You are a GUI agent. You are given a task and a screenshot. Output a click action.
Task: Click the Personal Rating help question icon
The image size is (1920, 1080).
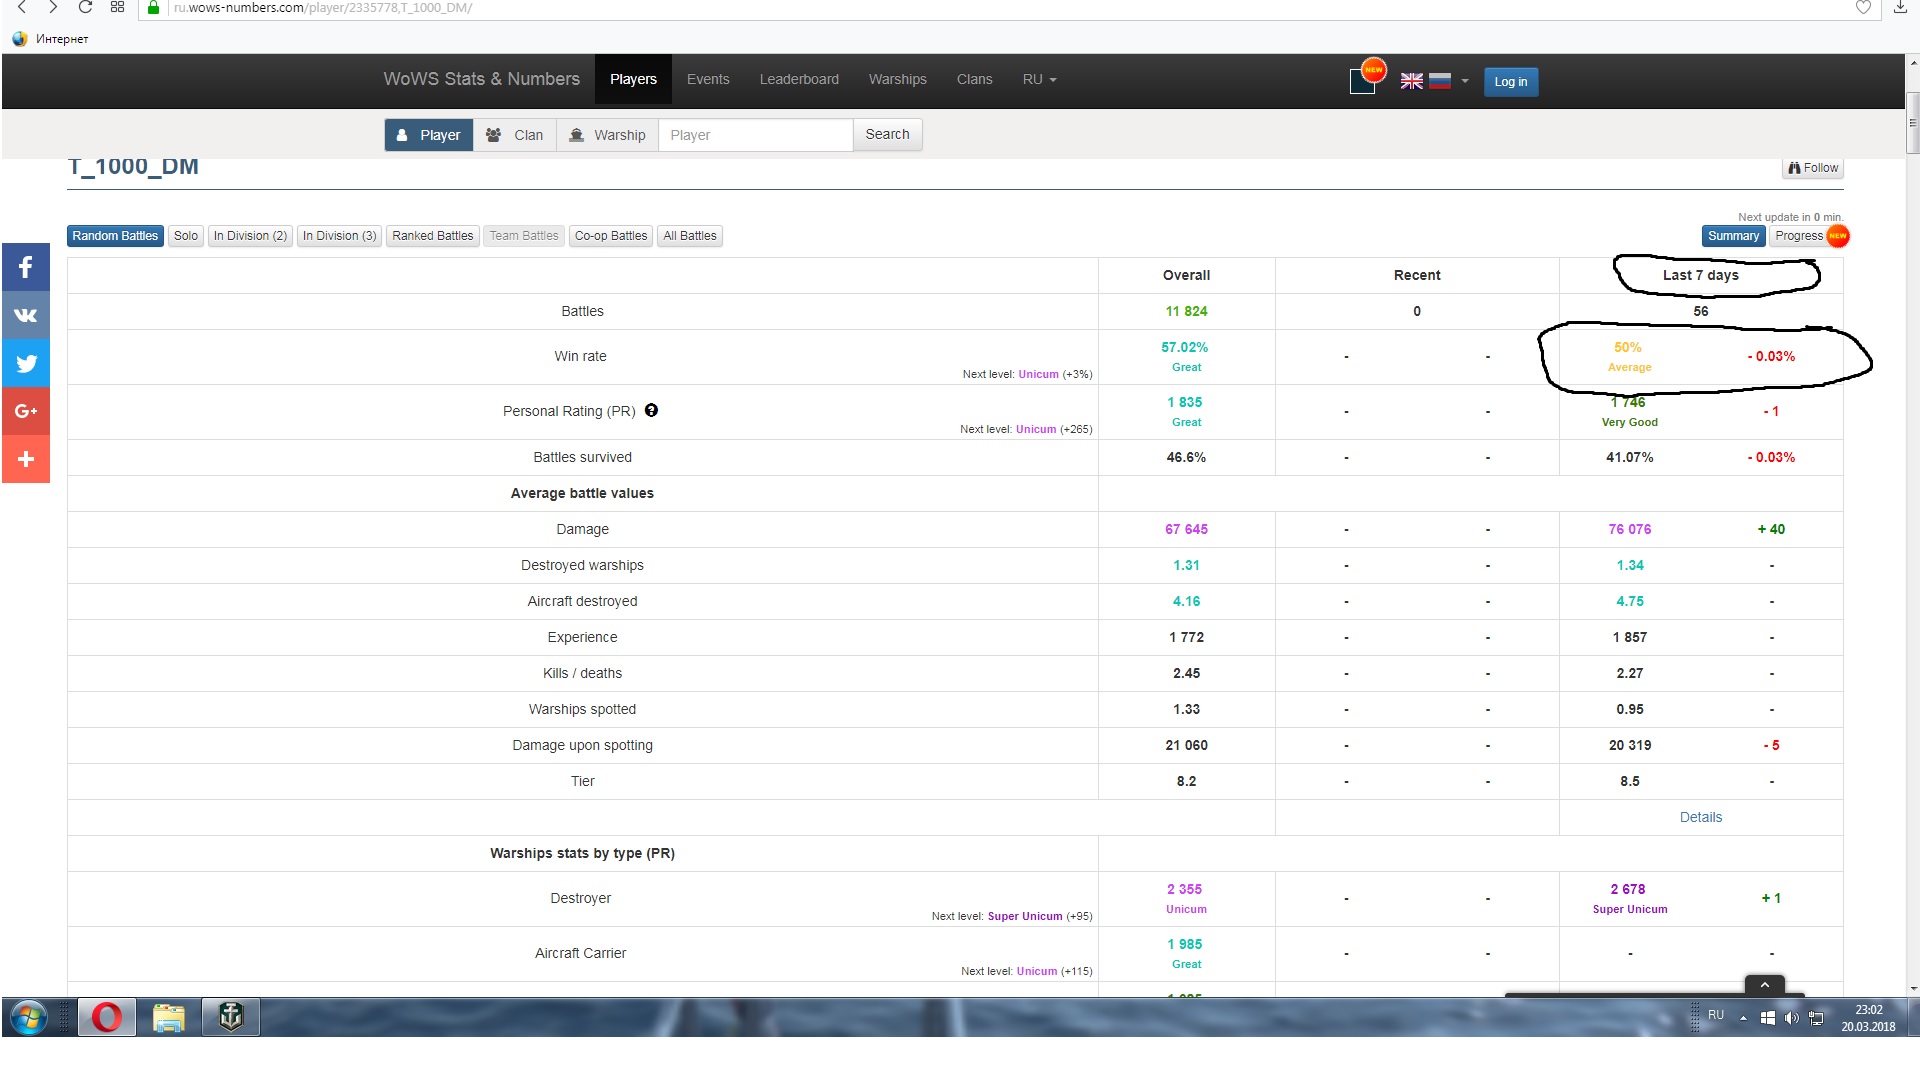pyautogui.click(x=651, y=410)
